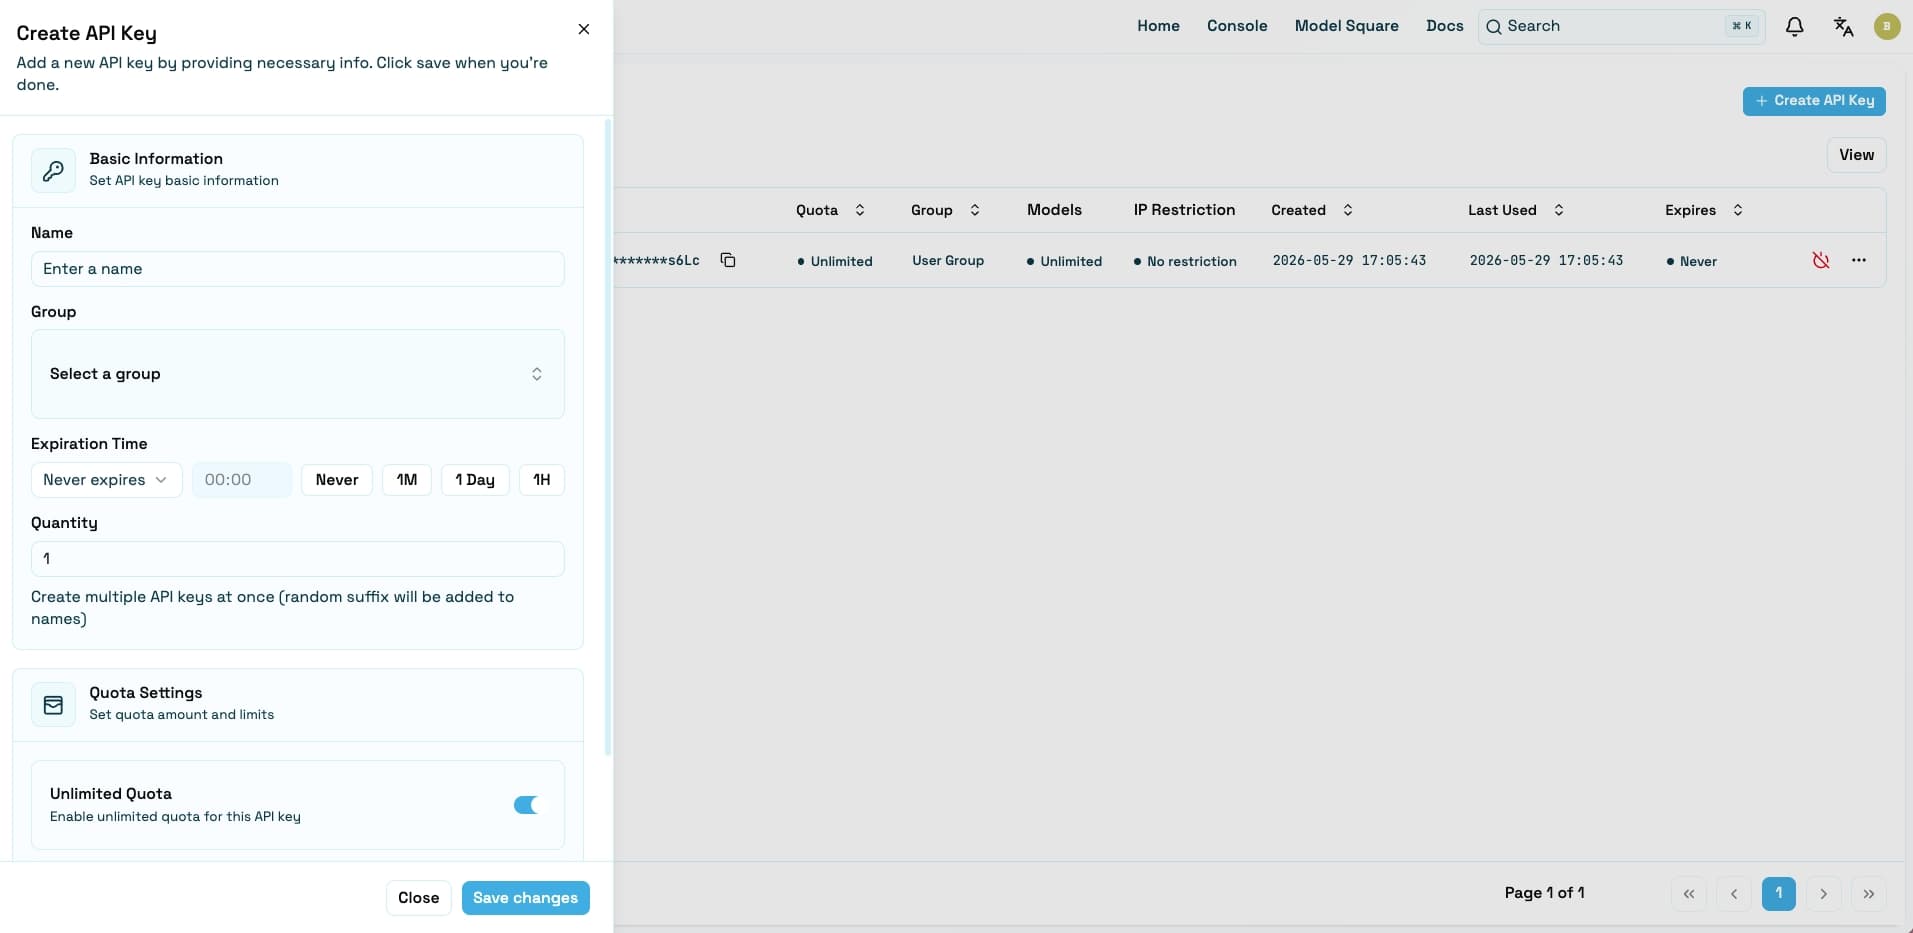The image size is (1913, 933).
Task: Focus the Quantity input field
Action: [x=298, y=559]
